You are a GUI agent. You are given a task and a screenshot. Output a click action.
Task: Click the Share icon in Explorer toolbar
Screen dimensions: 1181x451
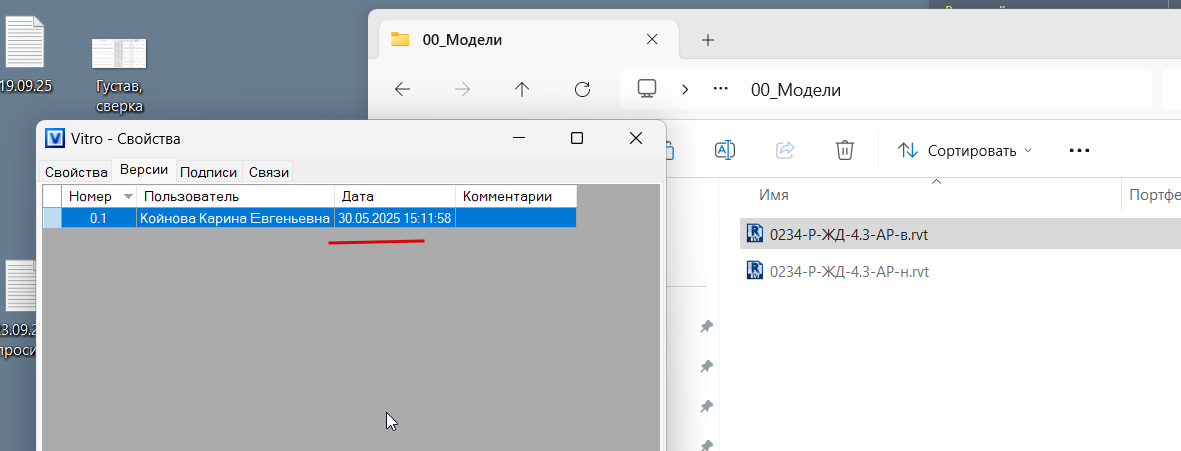[785, 150]
